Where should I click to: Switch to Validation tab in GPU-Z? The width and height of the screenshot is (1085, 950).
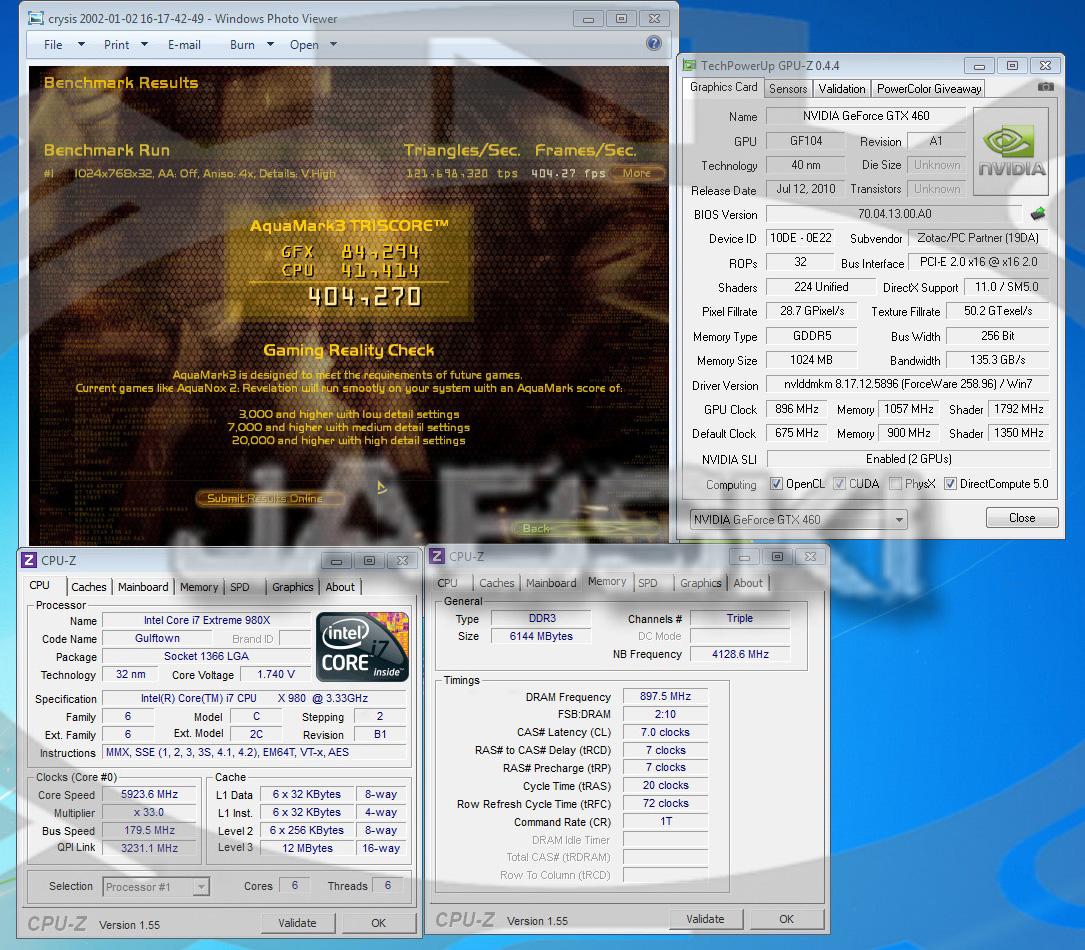[841, 89]
